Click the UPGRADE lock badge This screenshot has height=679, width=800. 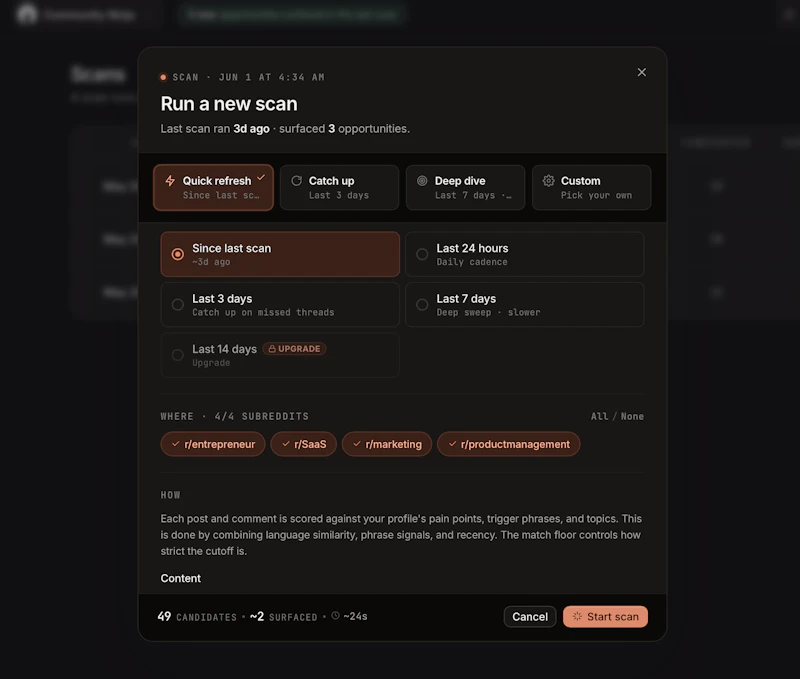point(294,349)
